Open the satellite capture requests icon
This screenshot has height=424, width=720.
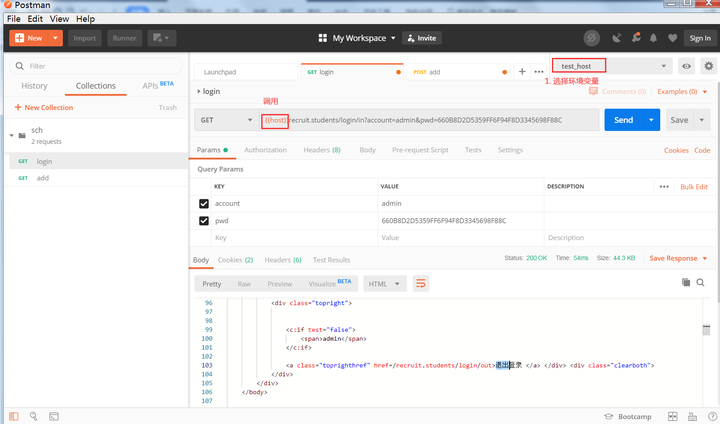(617, 38)
